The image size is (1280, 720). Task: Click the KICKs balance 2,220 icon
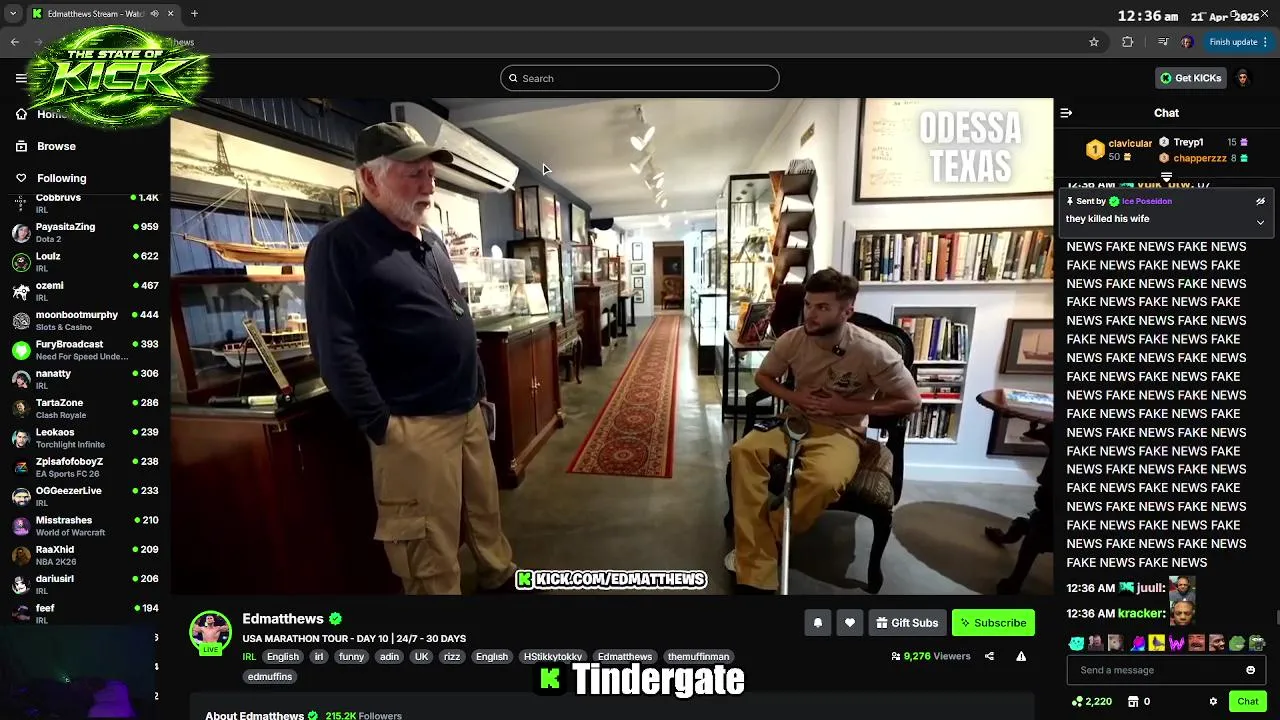pos(1077,701)
